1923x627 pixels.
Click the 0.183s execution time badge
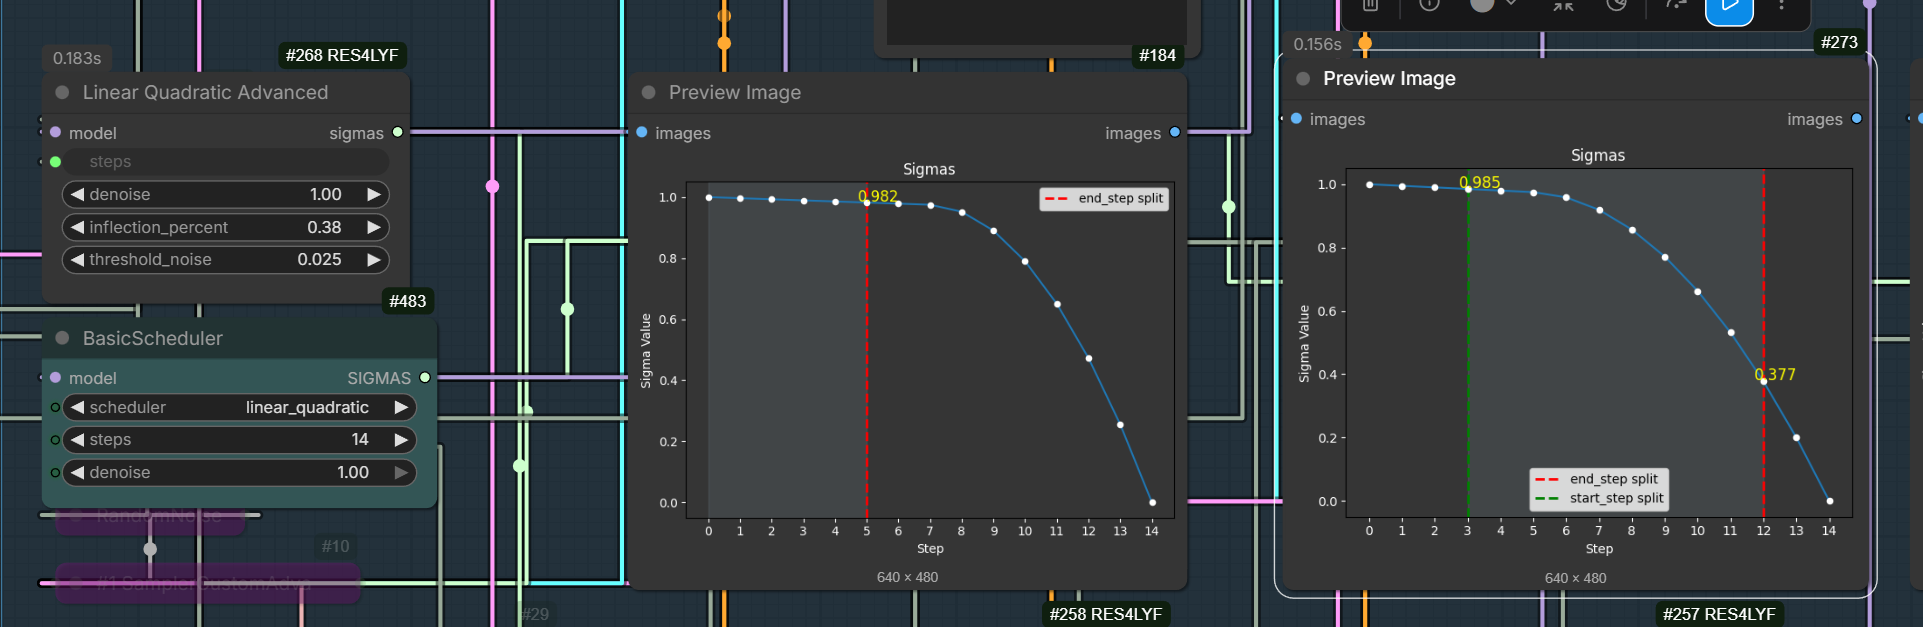77,58
